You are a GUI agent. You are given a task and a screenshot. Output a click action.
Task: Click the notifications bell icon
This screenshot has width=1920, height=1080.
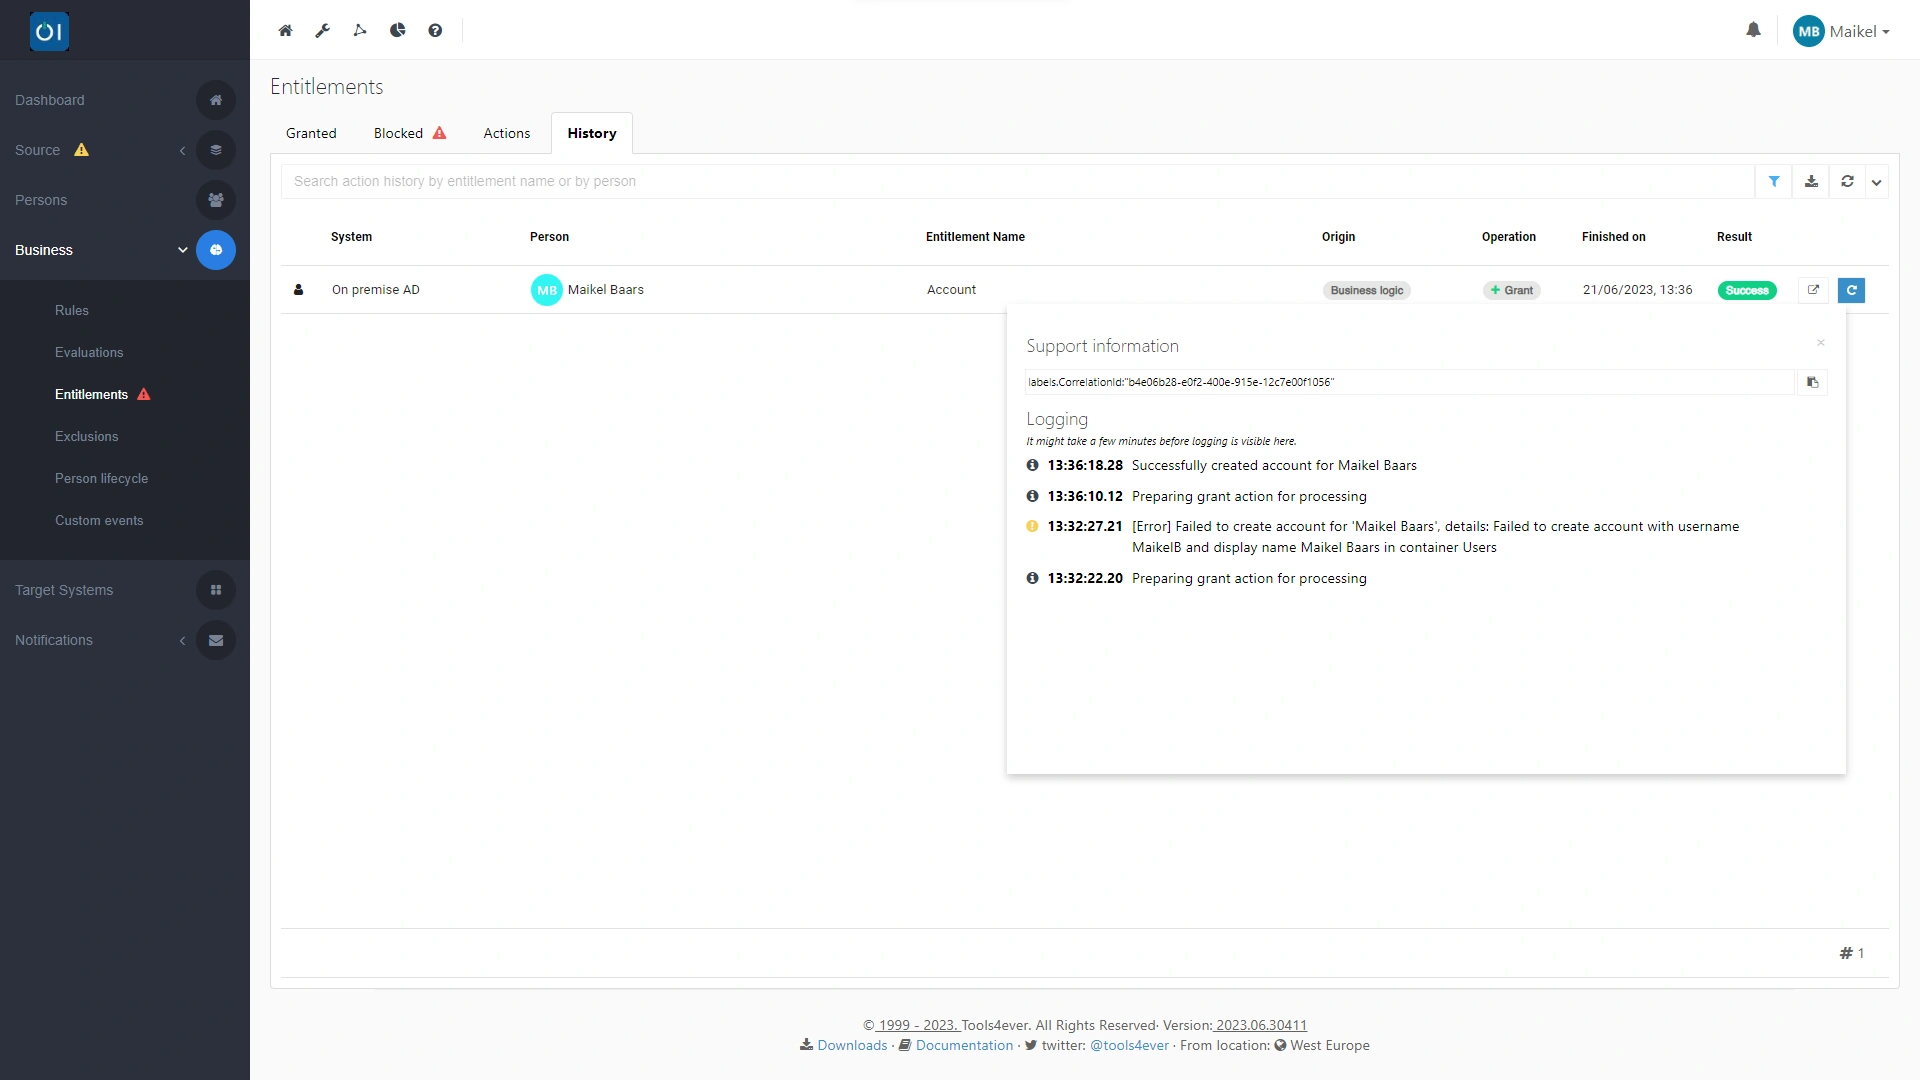(x=1753, y=30)
